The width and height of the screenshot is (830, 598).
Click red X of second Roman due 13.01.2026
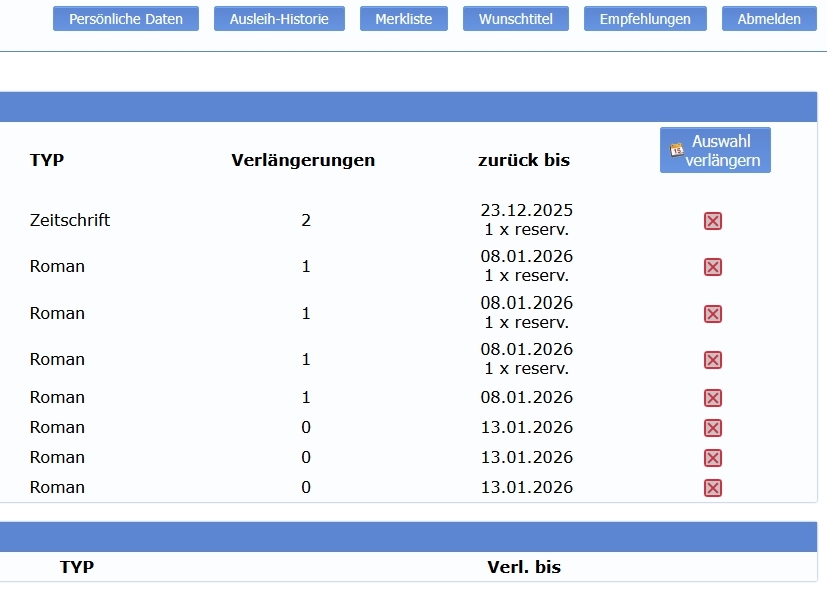[713, 458]
